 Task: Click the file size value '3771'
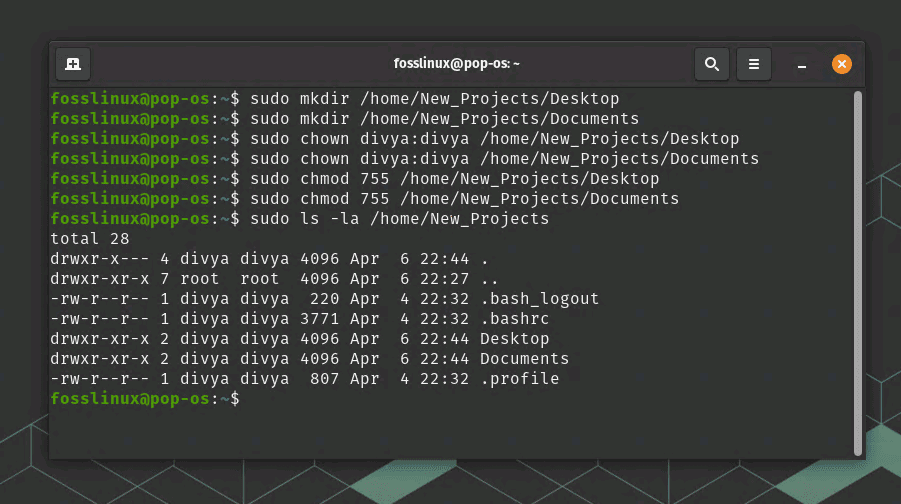pos(319,318)
